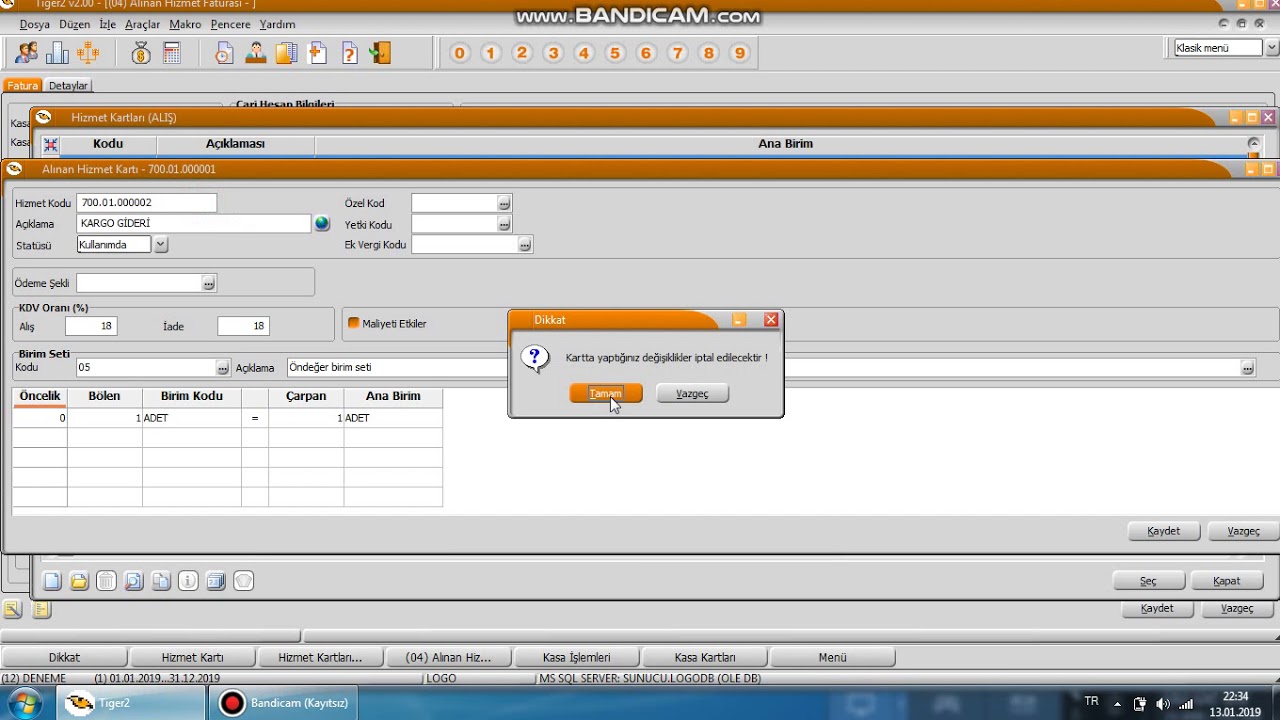Open the money bag toolbar icon
The image size is (1280, 720).
pos(141,53)
